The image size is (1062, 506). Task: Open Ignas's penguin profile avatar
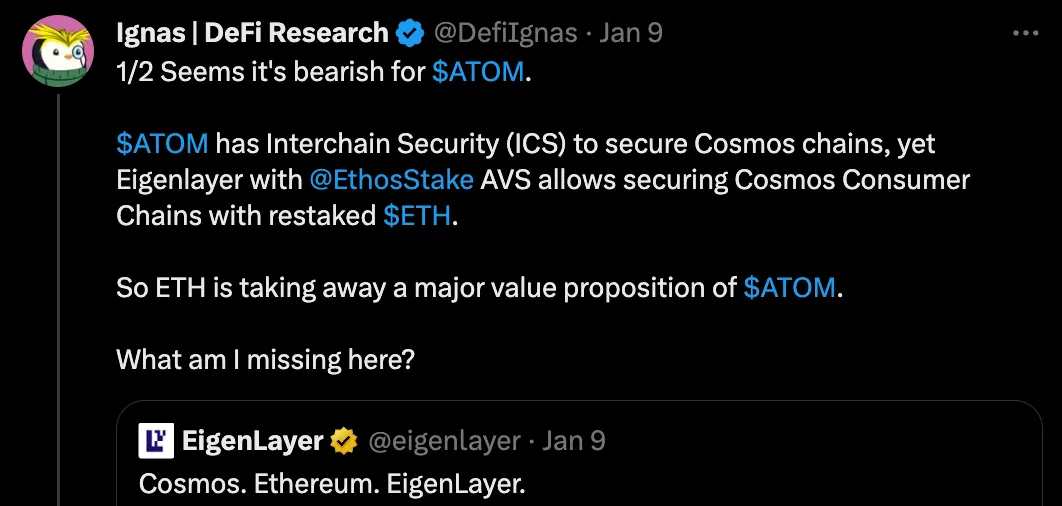pos(58,51)
